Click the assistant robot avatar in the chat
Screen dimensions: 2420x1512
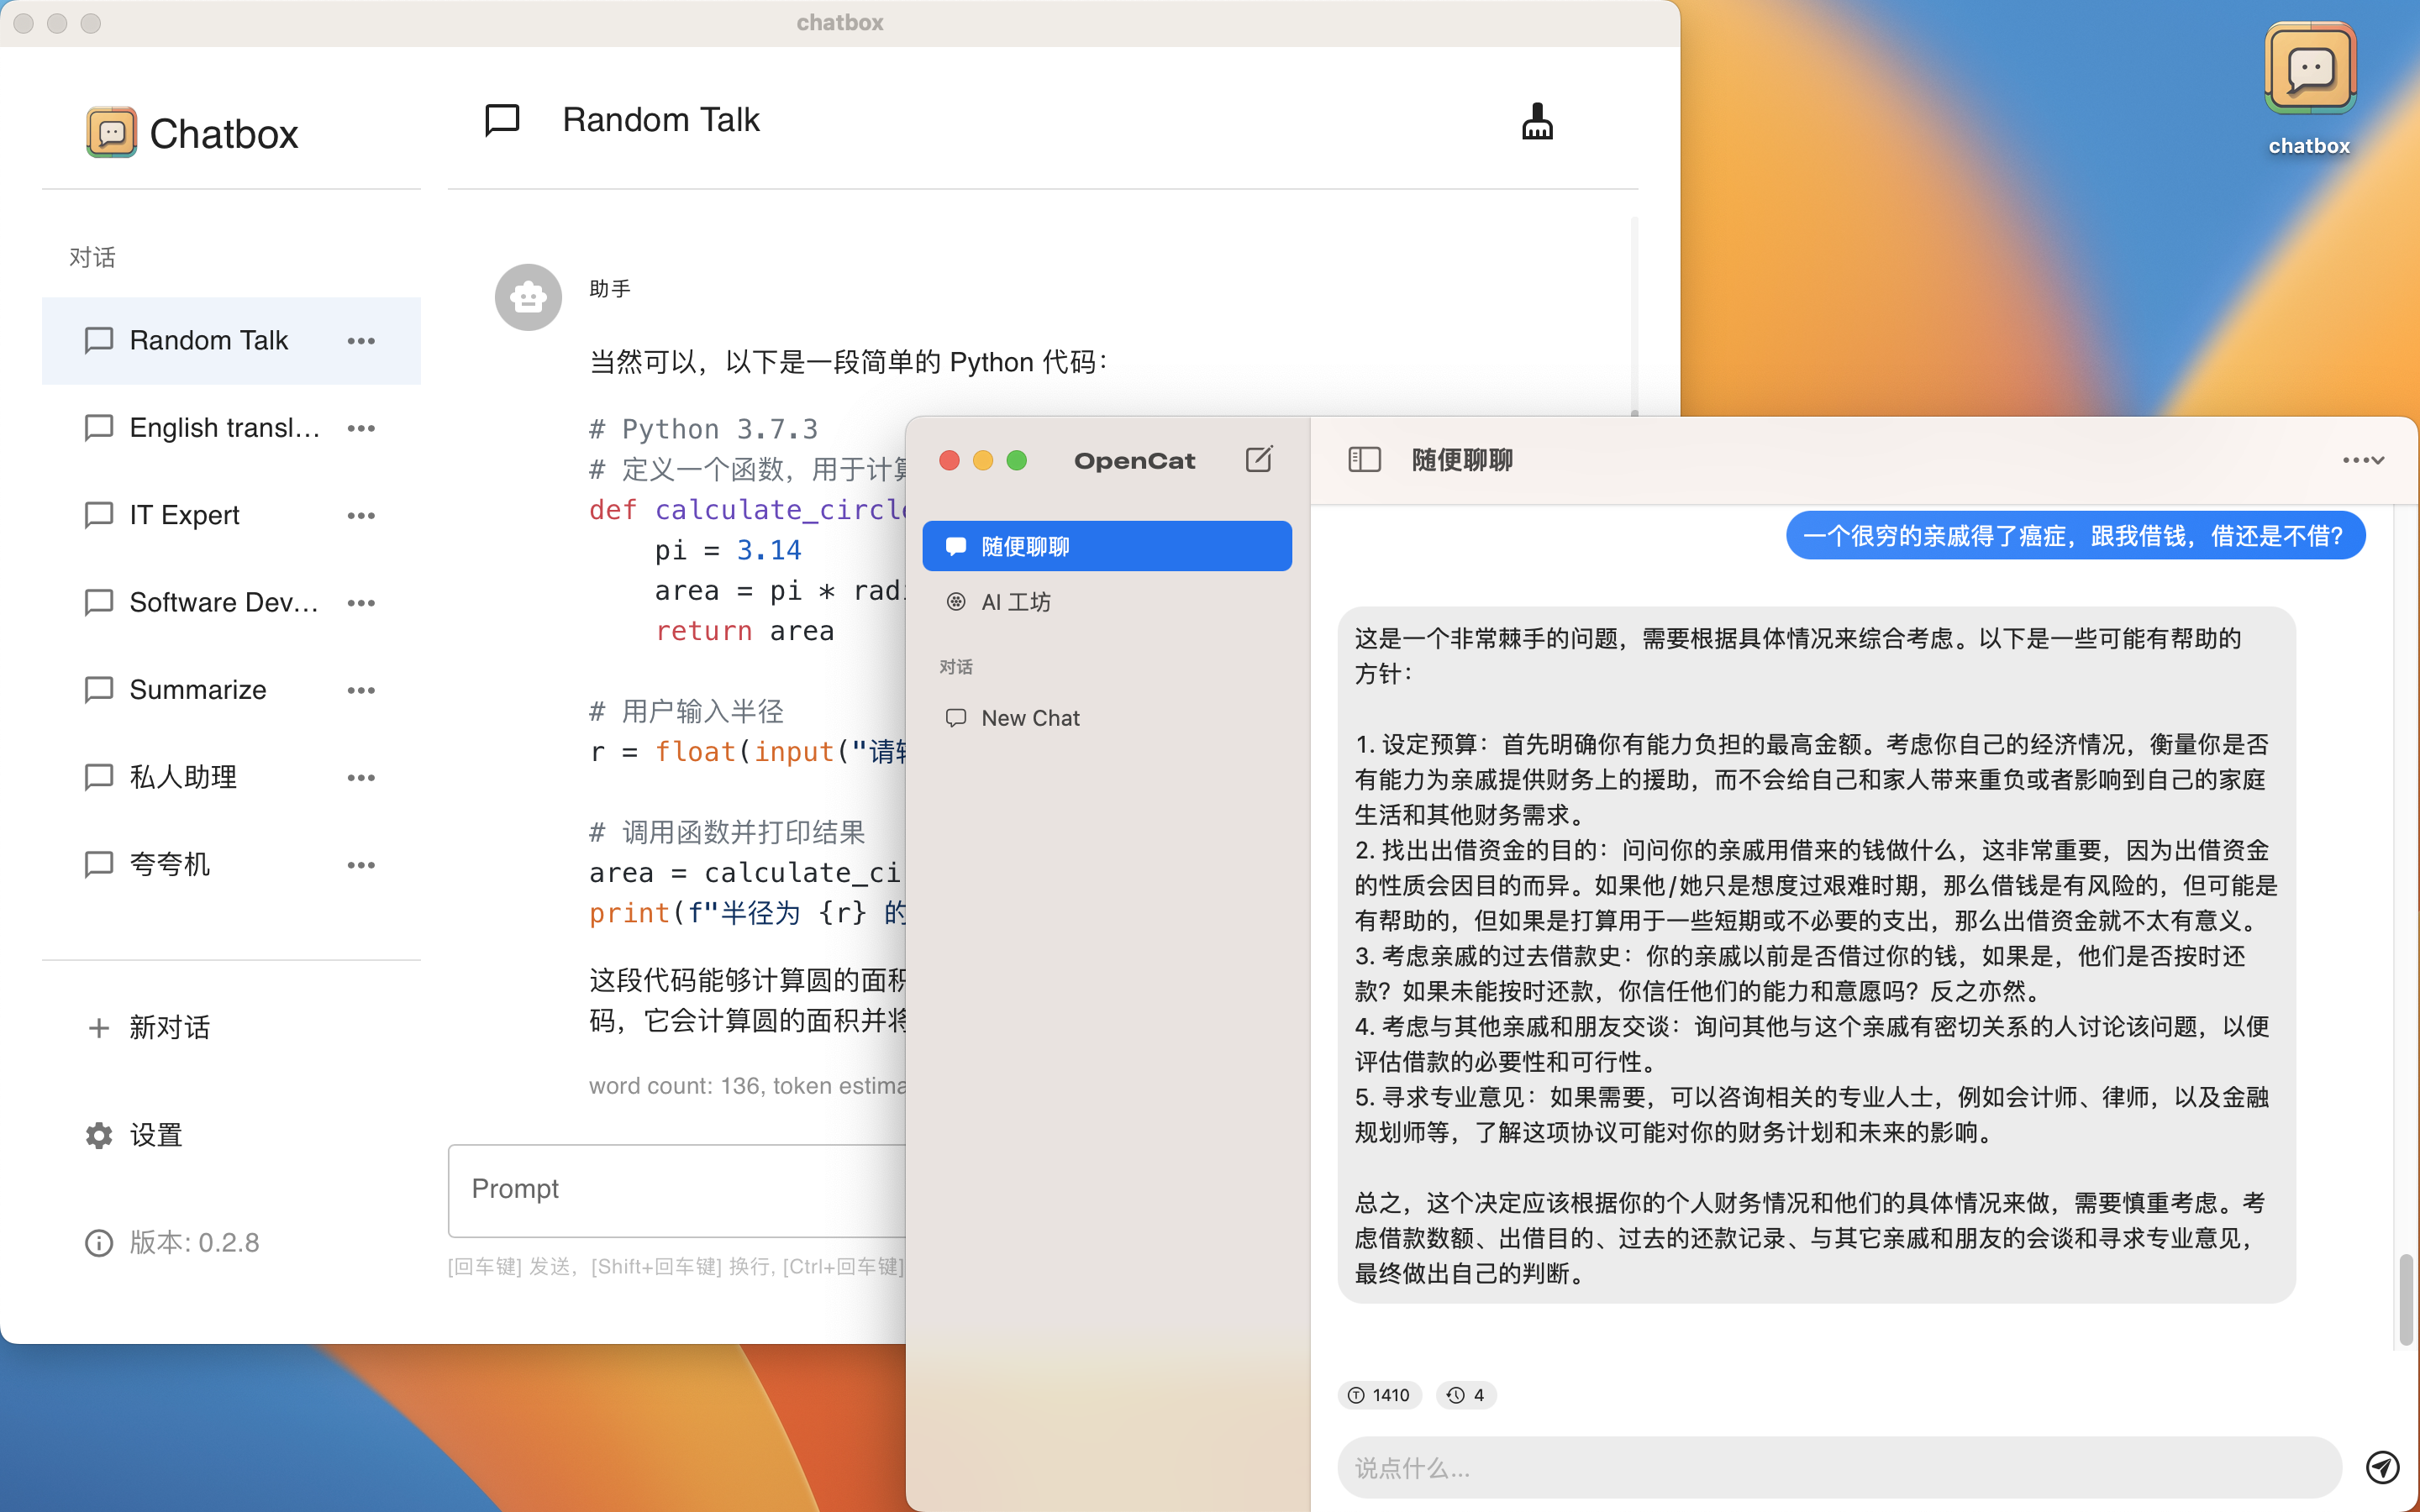tap(527, 296)
